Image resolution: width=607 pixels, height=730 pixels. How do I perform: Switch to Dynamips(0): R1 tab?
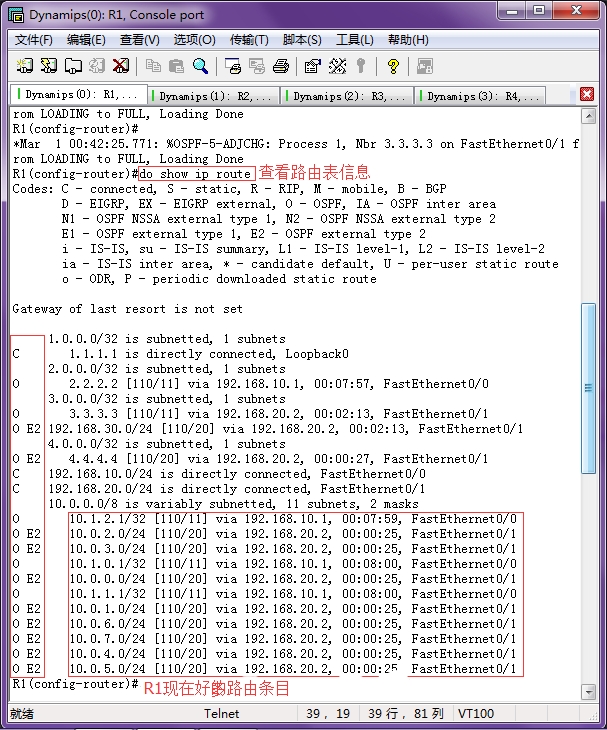pos(79,95)
